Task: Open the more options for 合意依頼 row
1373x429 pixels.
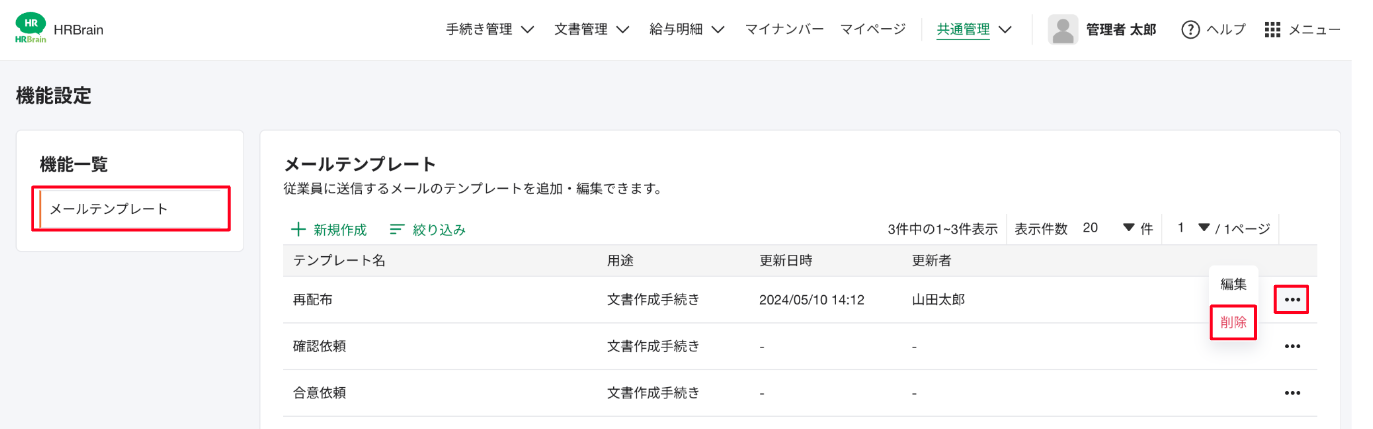Action: [x=1292, y=393]
